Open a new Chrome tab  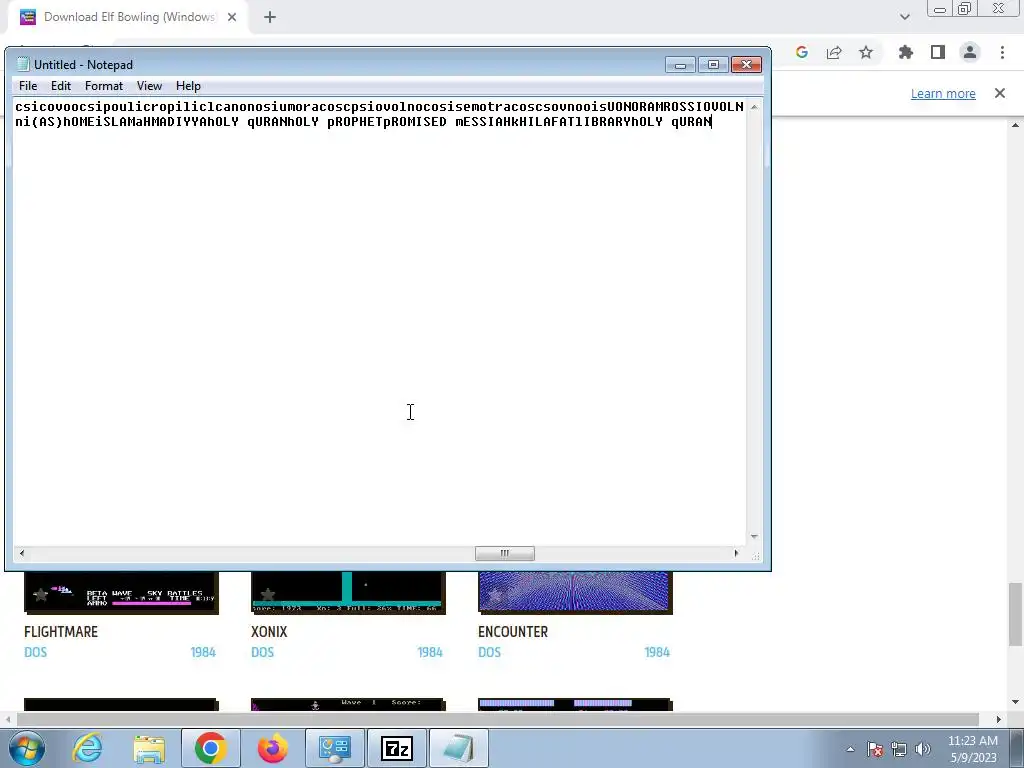pos(270,17)
